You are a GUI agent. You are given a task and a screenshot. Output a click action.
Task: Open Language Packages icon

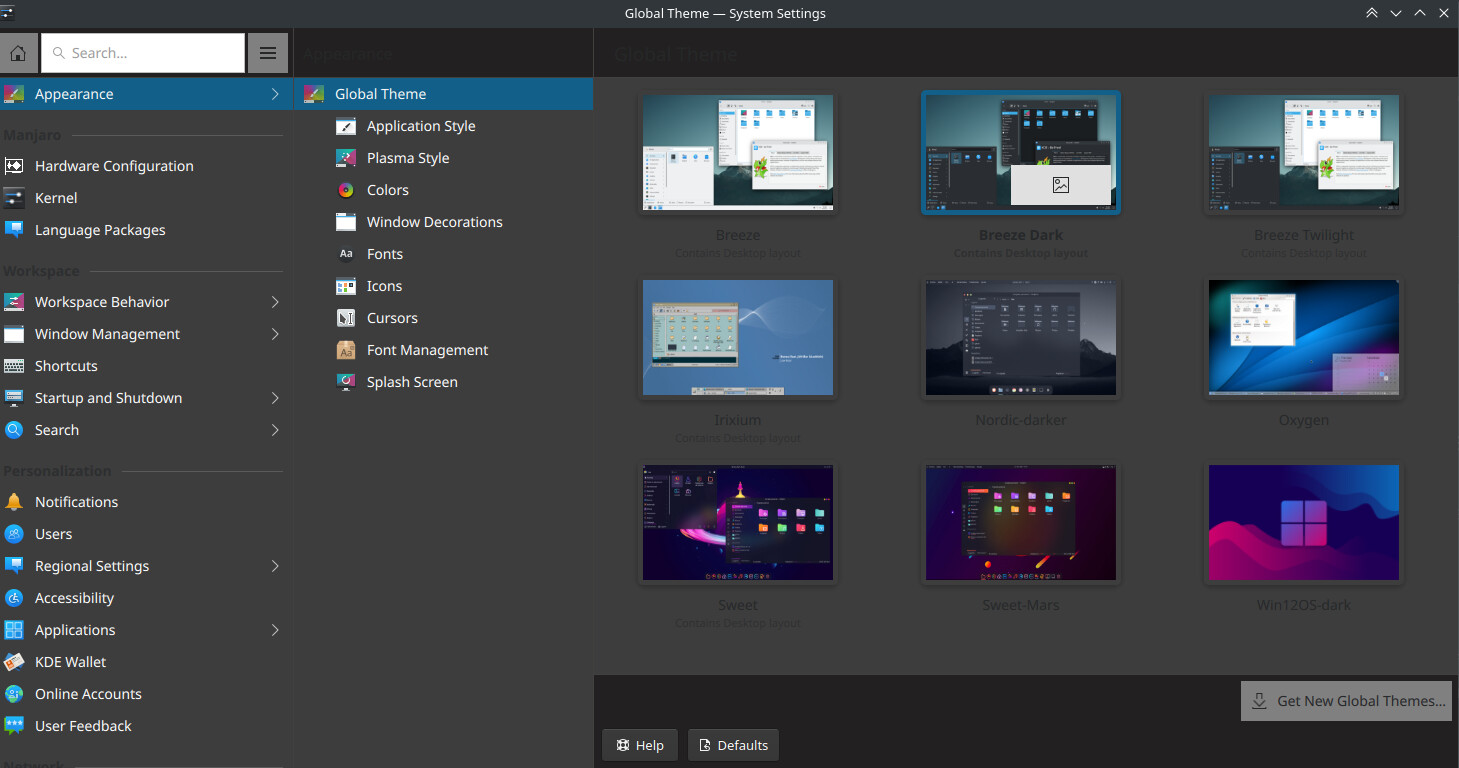pyautogui.click(x=14, y=230)
